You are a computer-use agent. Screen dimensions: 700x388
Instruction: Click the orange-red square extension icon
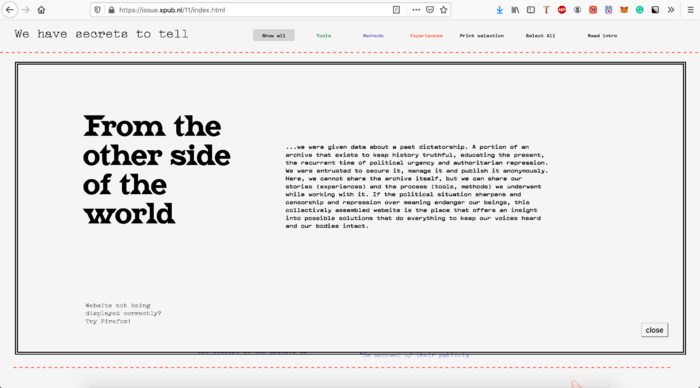(x=593, y=10)
